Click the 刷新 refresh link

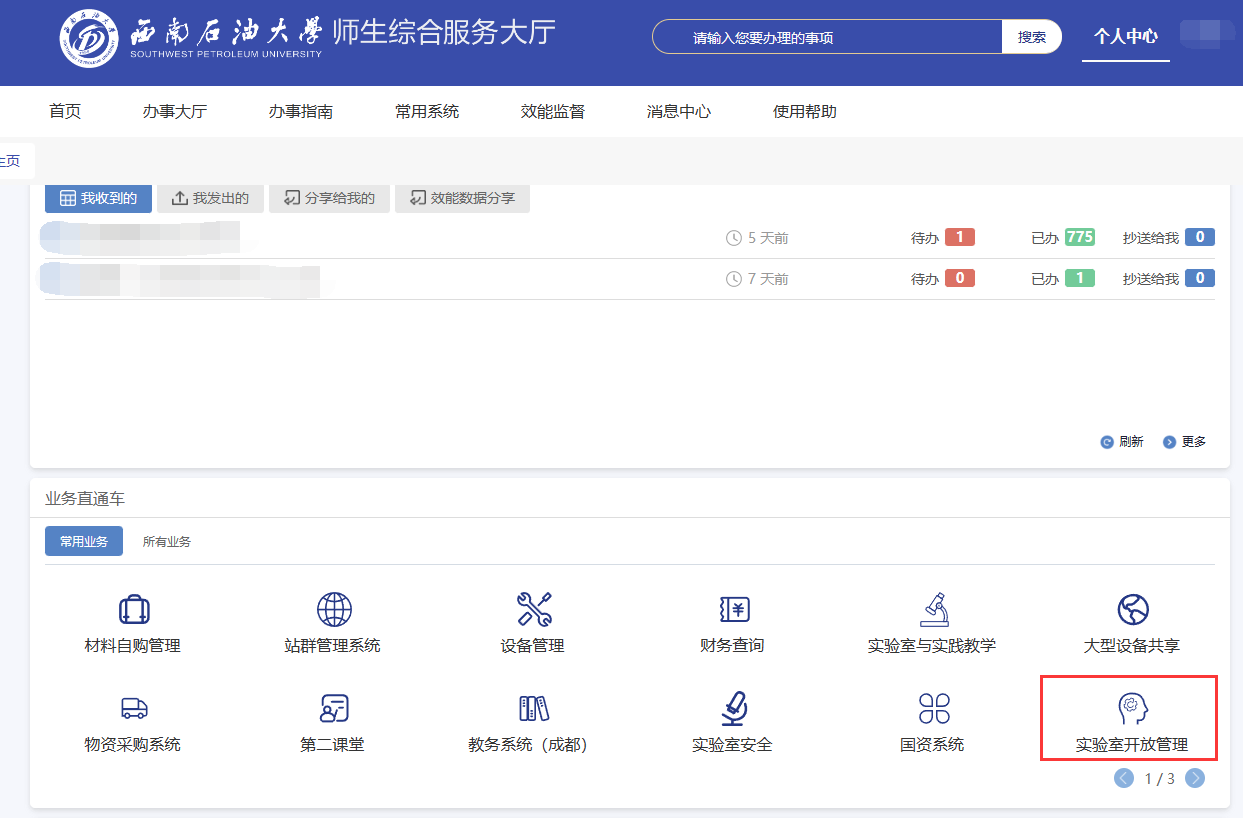(x=1122, y=442)
